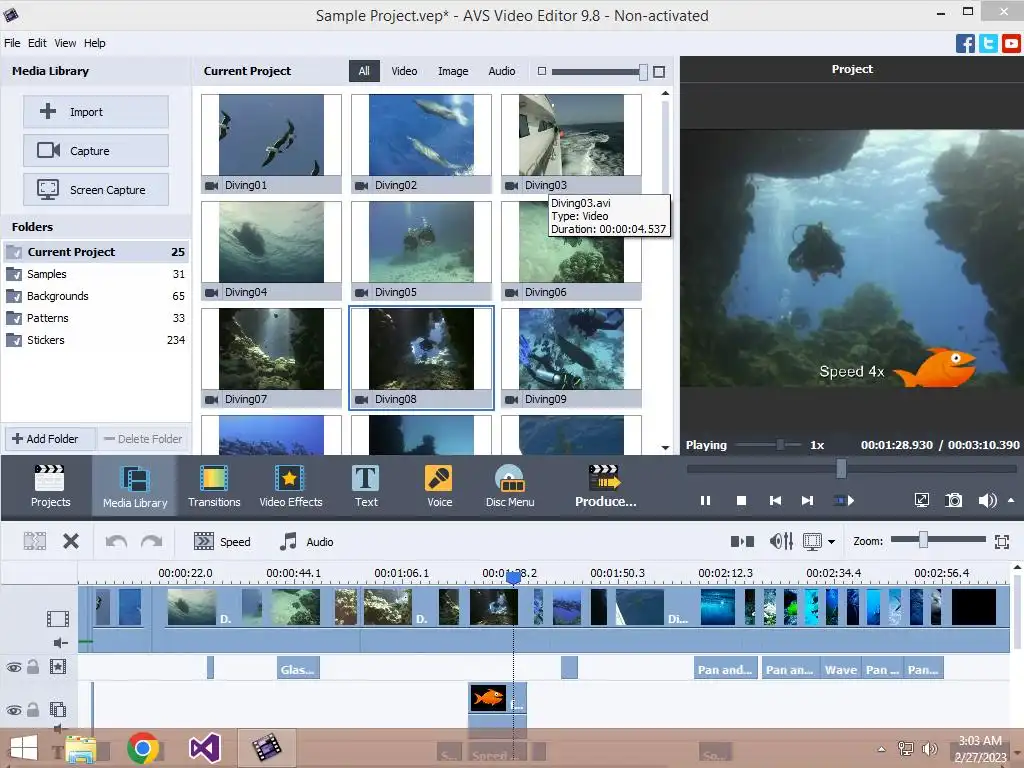Select the Patterns folder
Screen dimensions: 1024x768
point(96,318)
